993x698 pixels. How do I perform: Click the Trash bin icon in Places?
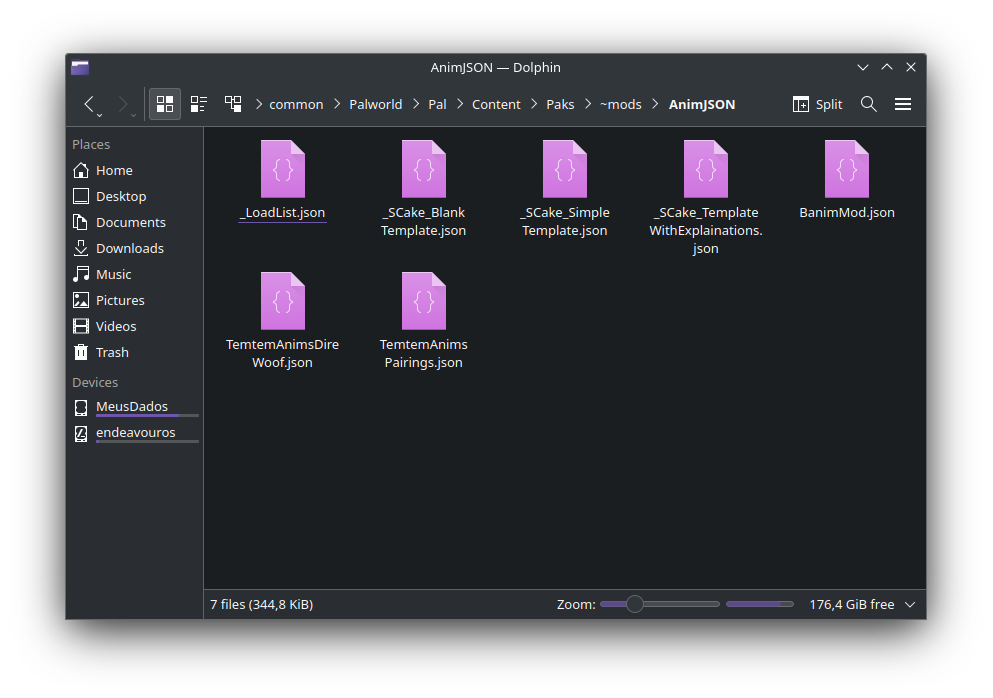click(x=81, y=352)
